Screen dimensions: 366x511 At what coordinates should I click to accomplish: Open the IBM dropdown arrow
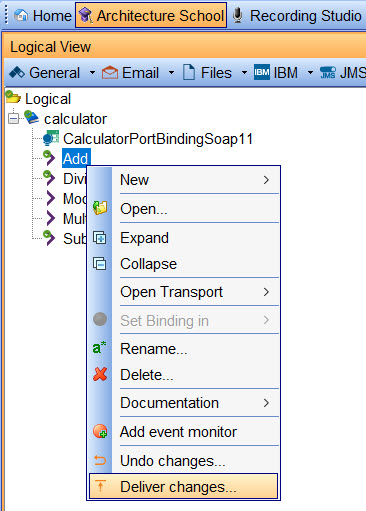click(310, 72)
